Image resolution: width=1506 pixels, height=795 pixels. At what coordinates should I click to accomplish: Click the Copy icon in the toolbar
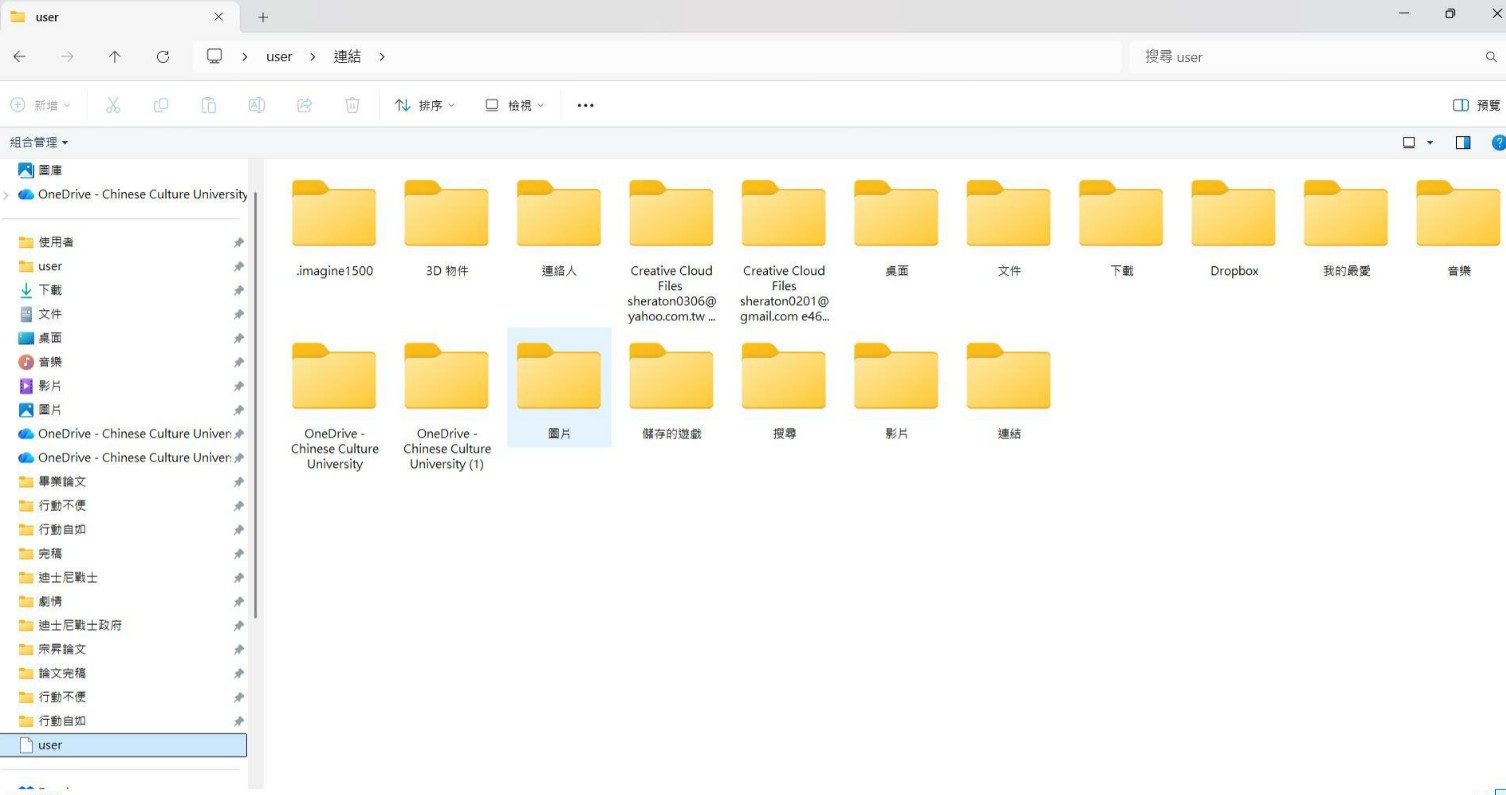161,104
